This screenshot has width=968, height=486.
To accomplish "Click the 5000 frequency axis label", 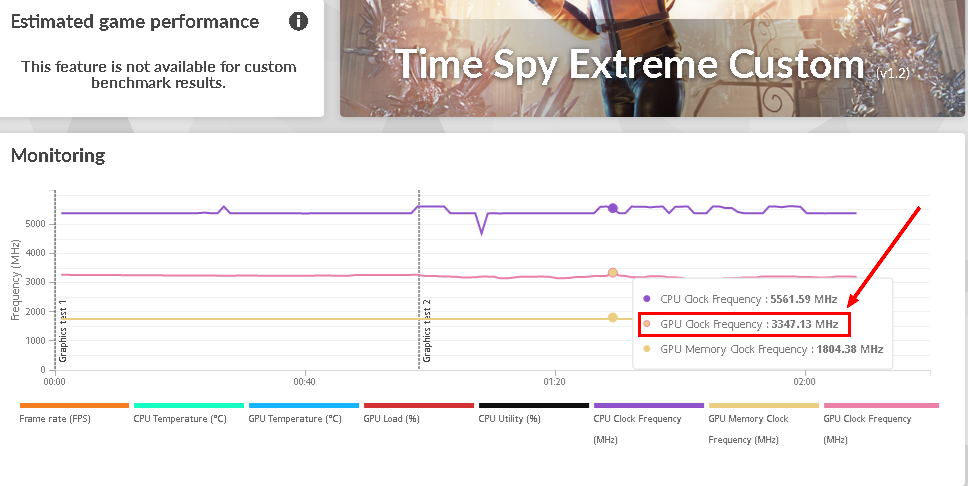I will [x=35, y=224].
